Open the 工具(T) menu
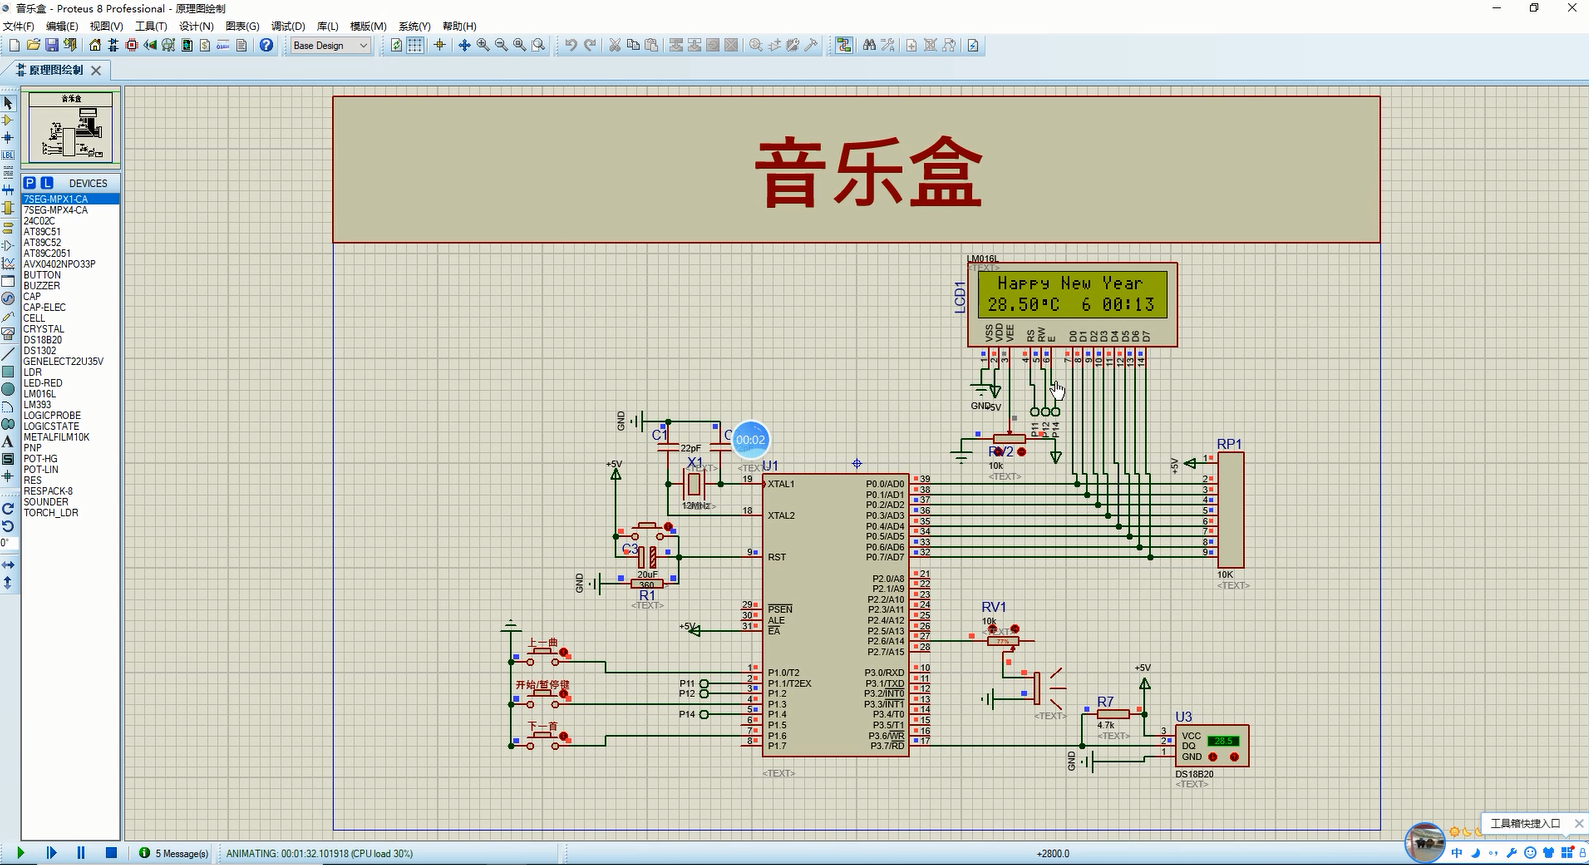The width and height of the screenshot is (1589, 865). [151, 26]
